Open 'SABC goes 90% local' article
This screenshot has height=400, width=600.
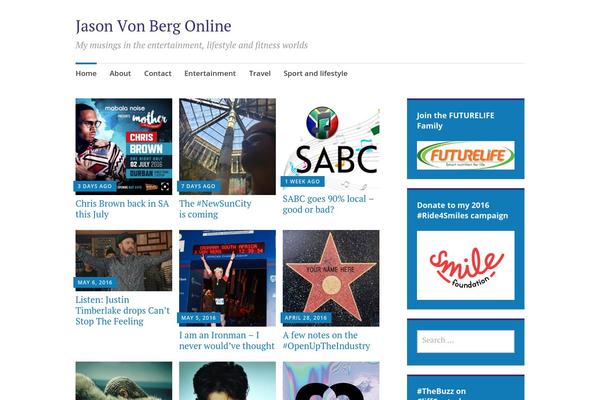(328, 204)
